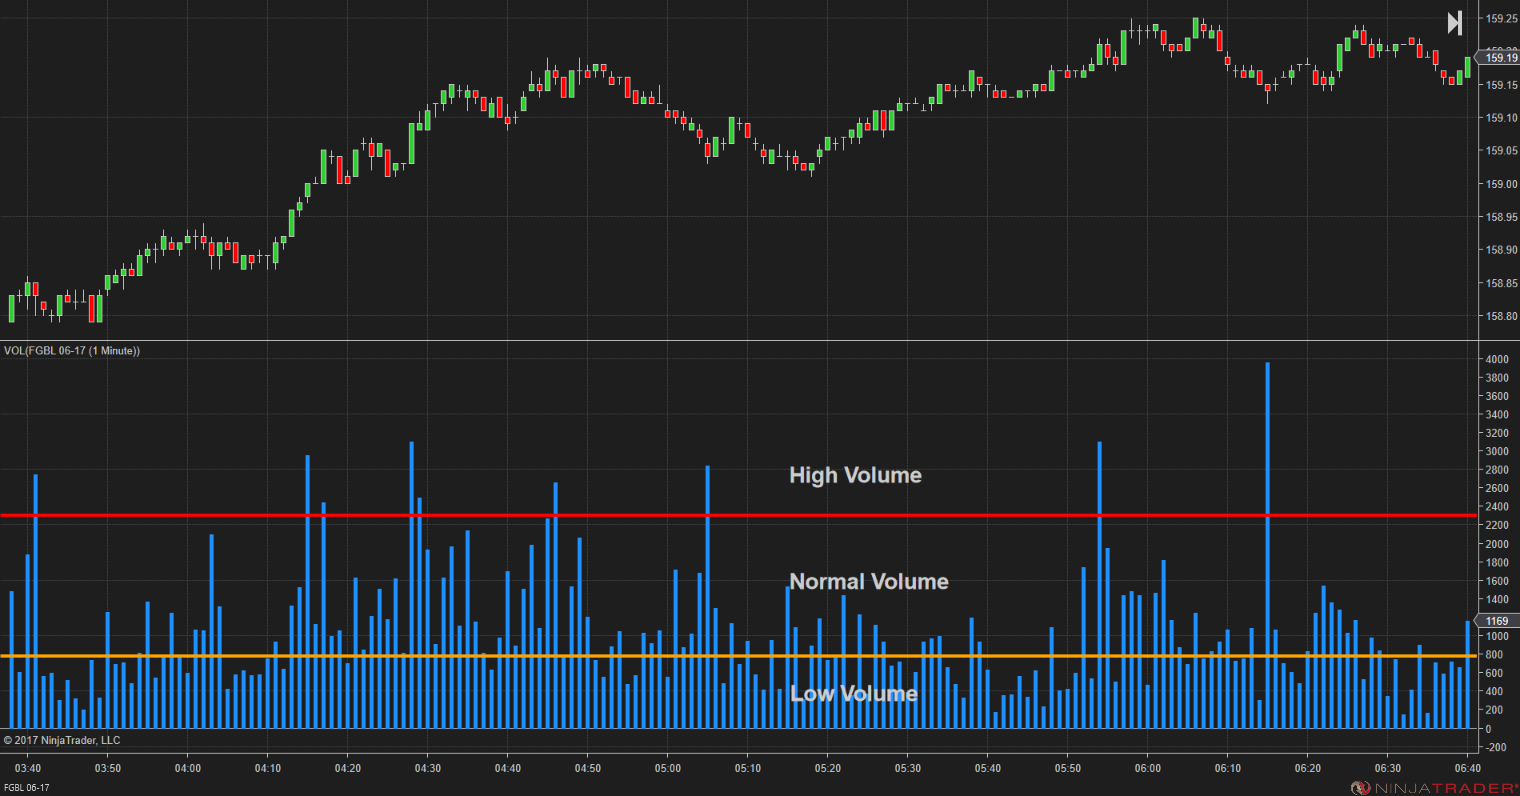Click the tallest volume bar near 06:15

coord(1267,545)
